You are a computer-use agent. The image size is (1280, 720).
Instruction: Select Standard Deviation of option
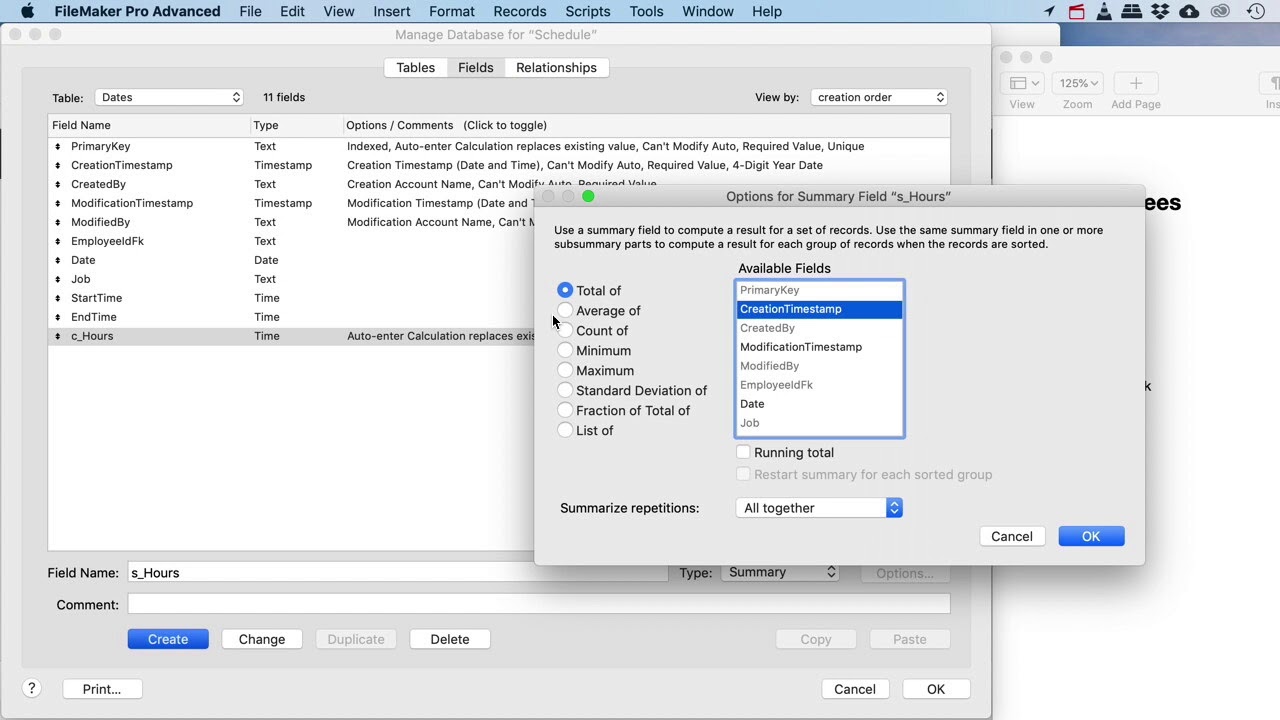point(565,390)
